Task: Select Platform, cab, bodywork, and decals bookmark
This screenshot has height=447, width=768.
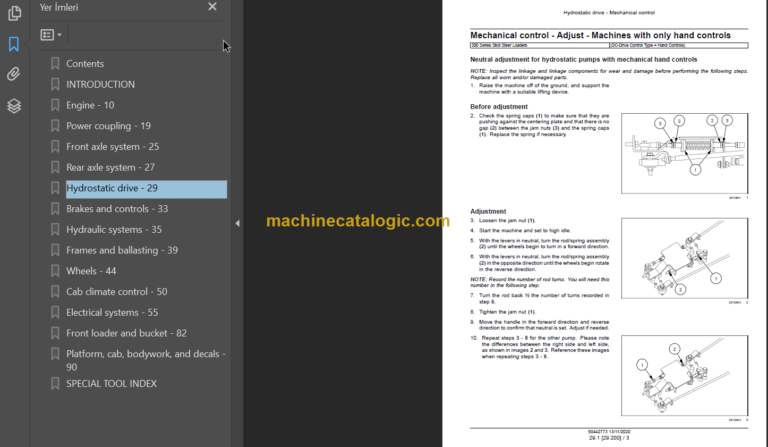Action: (145, 360)
